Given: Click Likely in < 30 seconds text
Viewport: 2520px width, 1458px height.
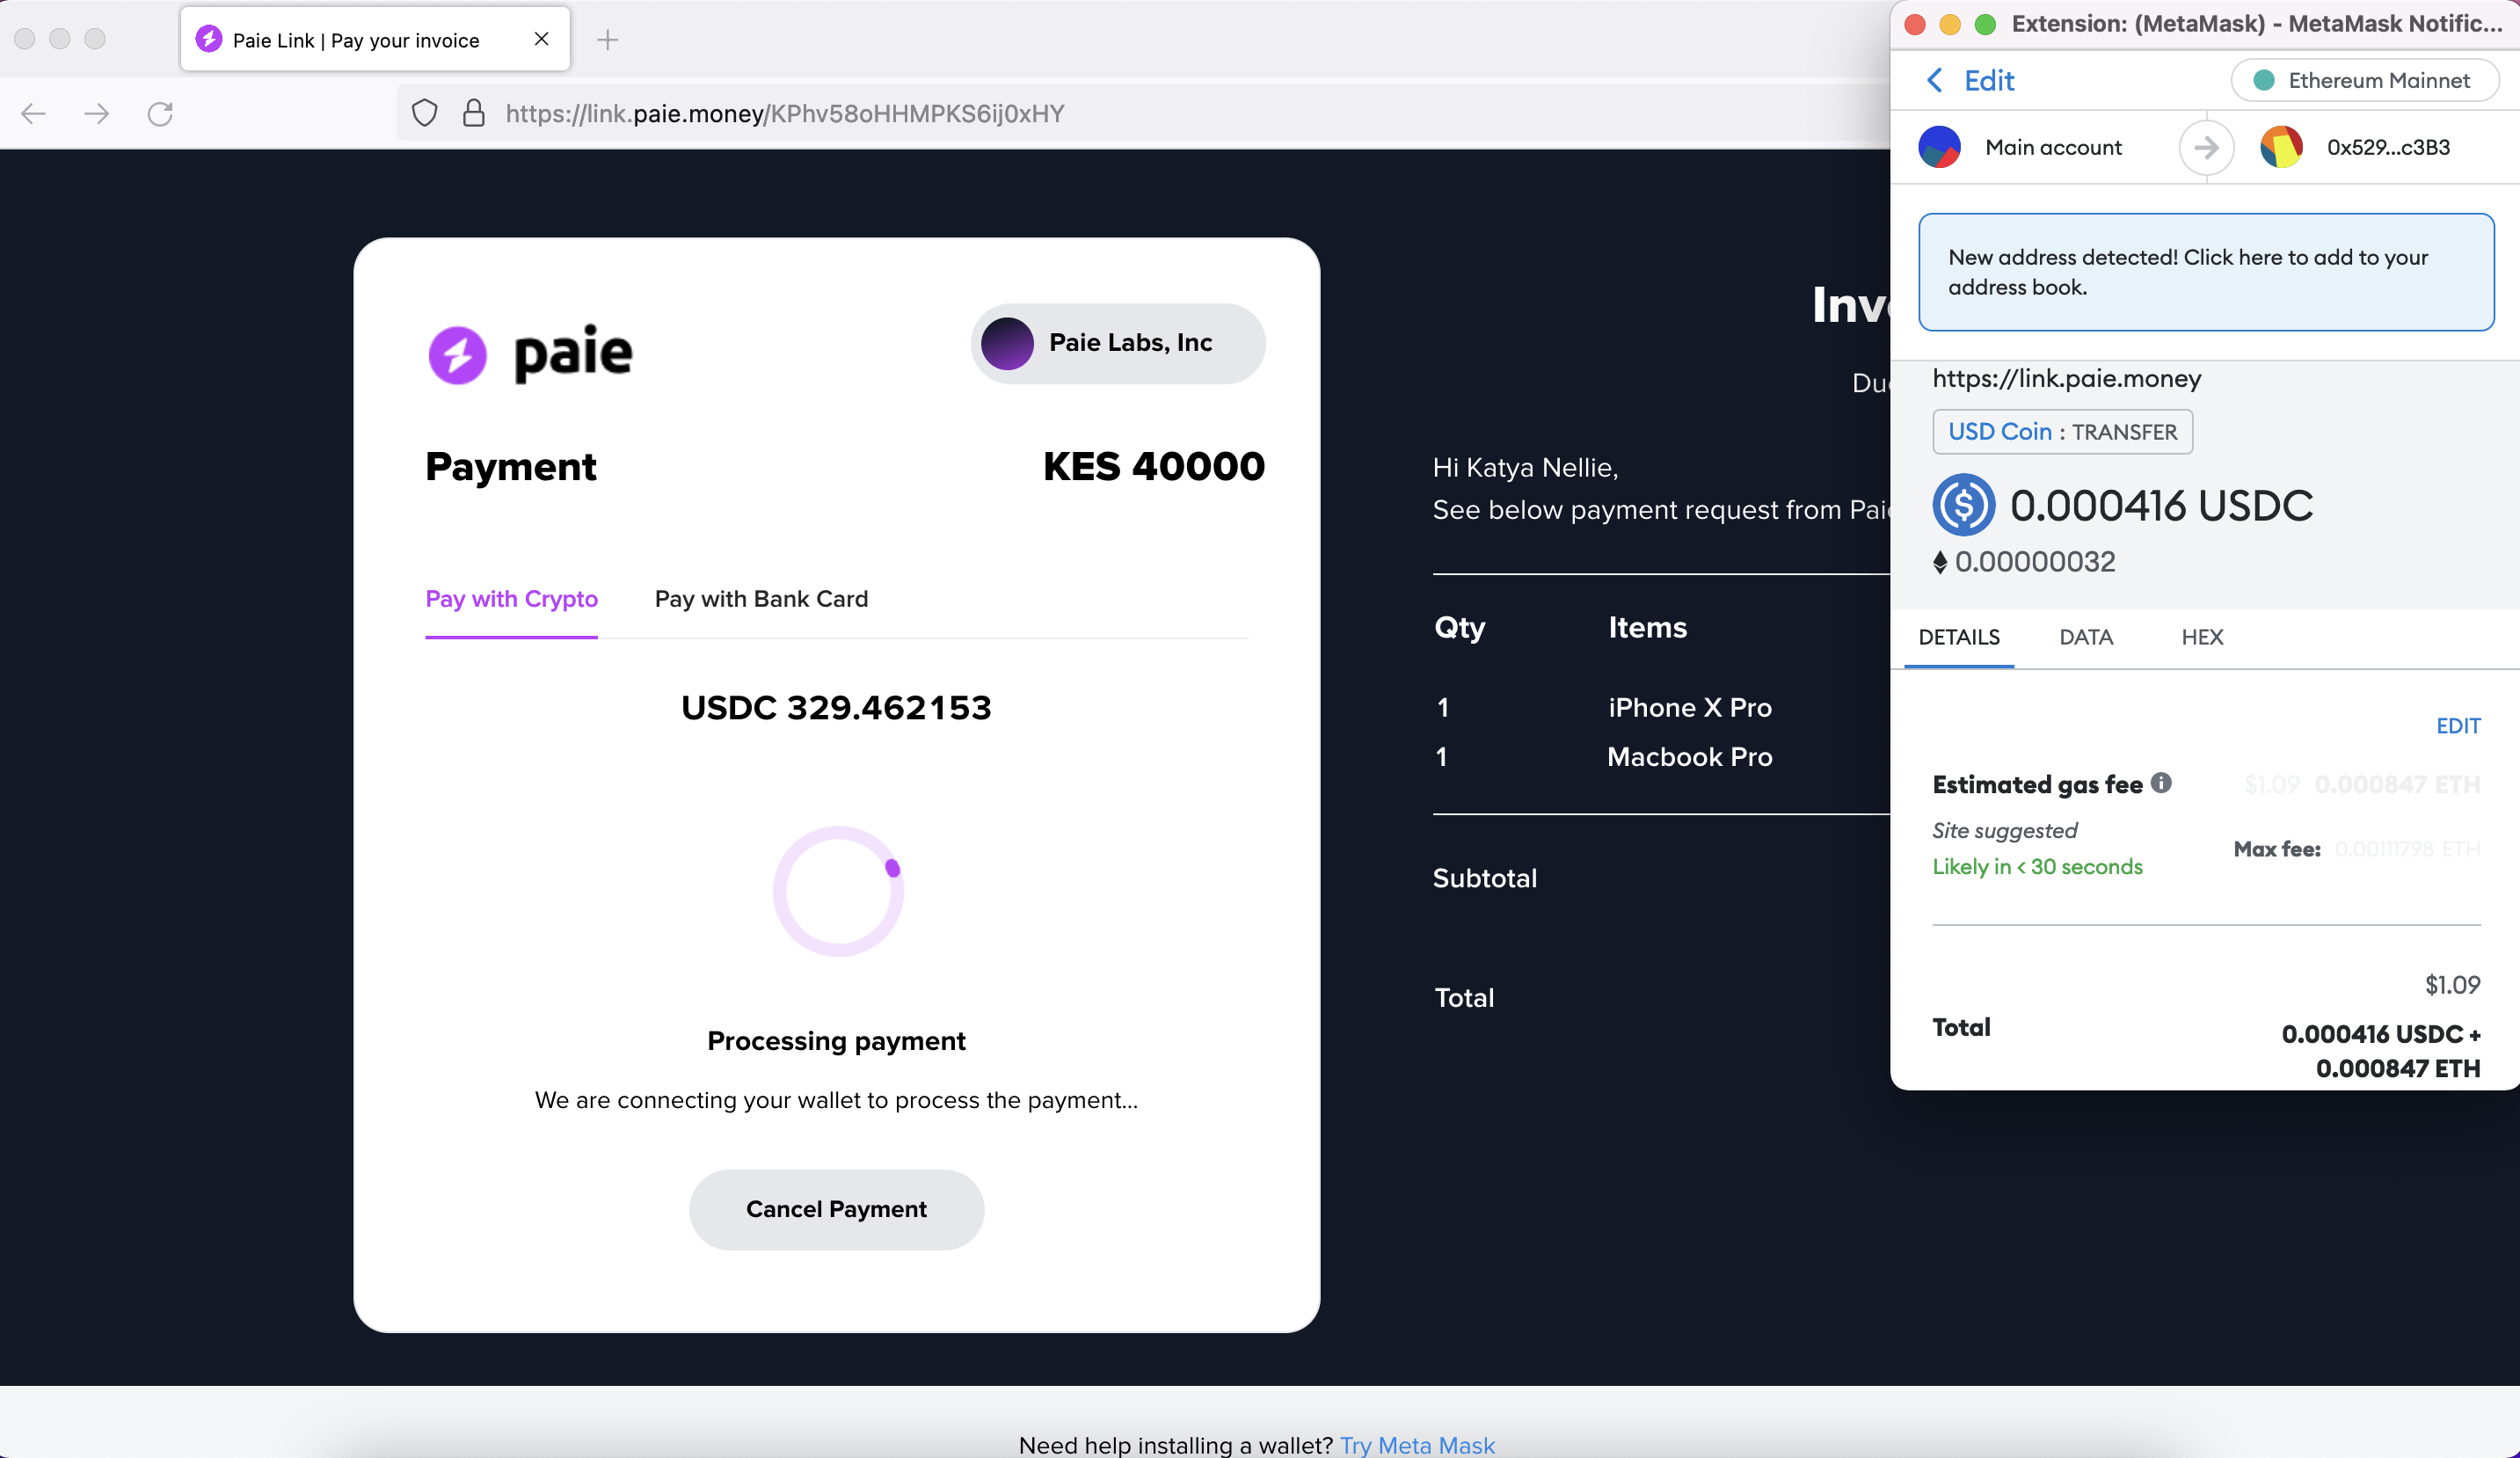Looking at the screenshot, I should 2037,867.
